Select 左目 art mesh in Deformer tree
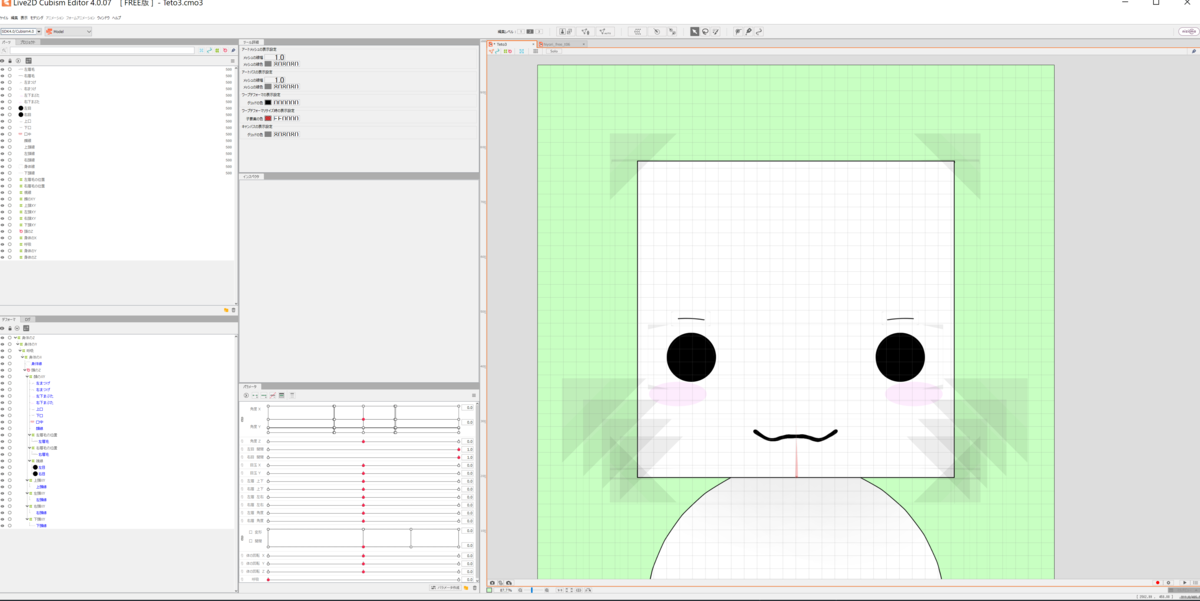 point(41,467)
